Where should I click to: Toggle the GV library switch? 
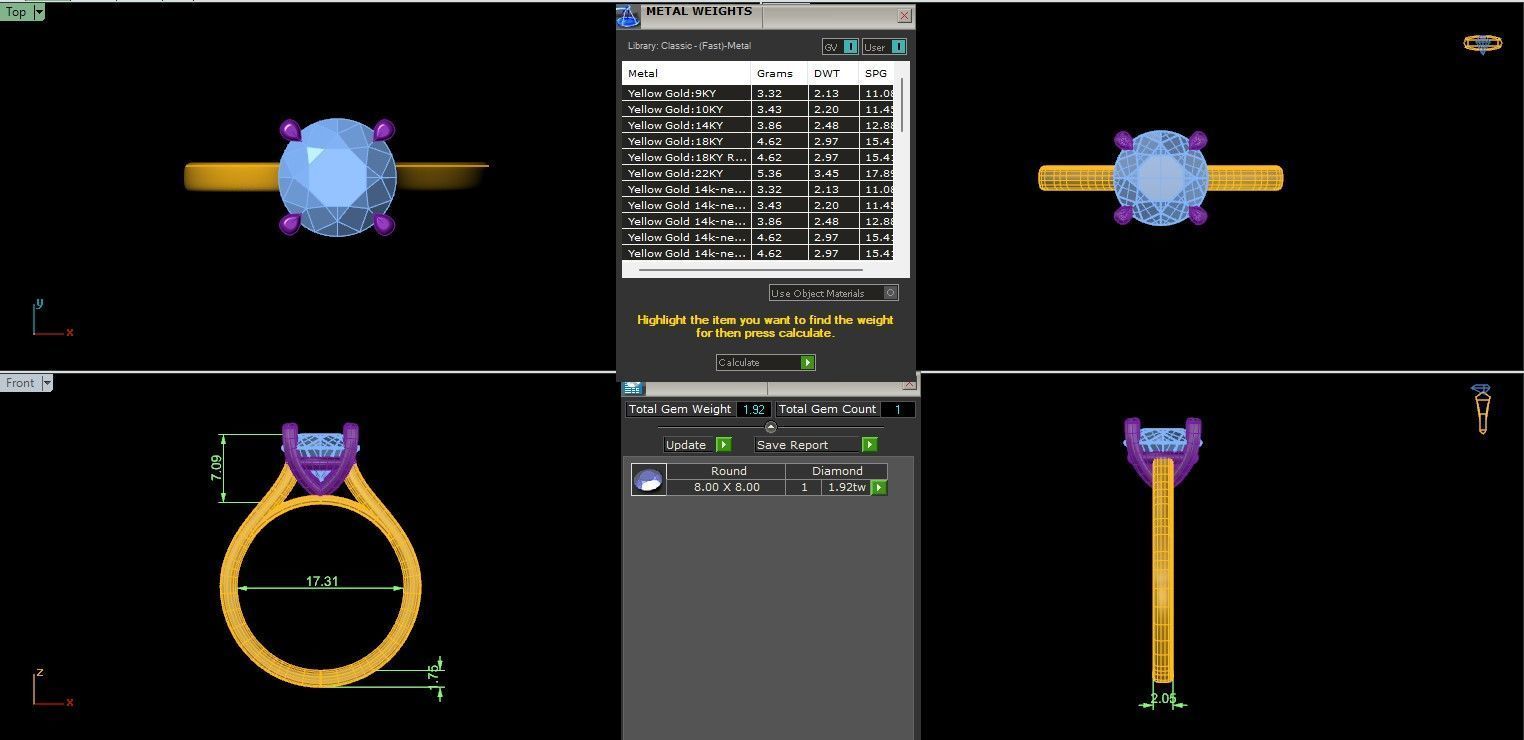[x=840, y=47]
